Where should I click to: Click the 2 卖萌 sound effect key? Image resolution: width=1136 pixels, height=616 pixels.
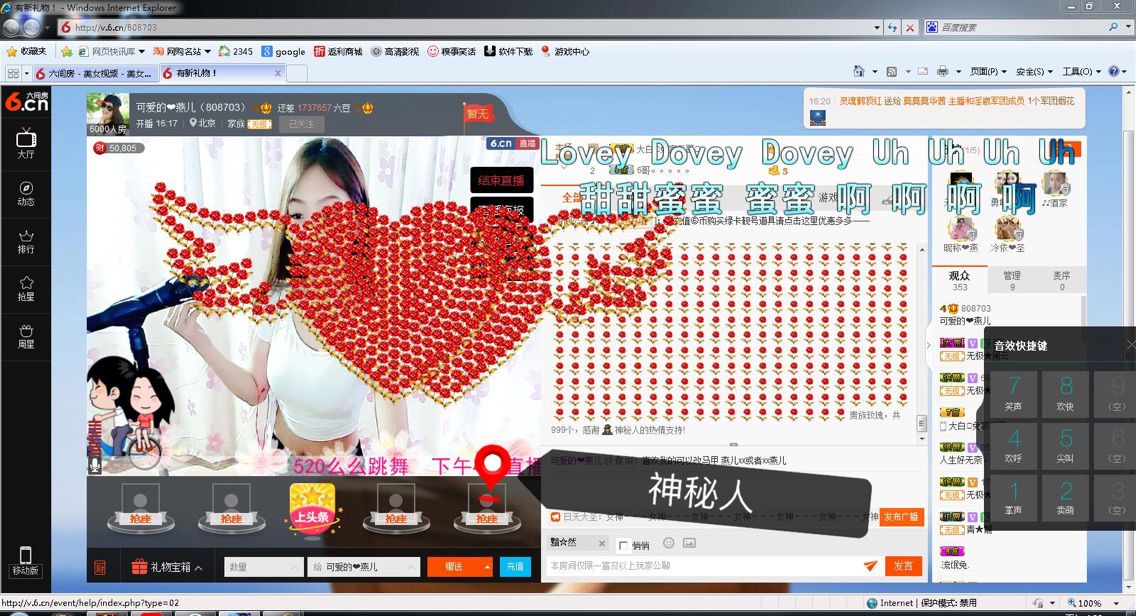tap(1065, 497)
